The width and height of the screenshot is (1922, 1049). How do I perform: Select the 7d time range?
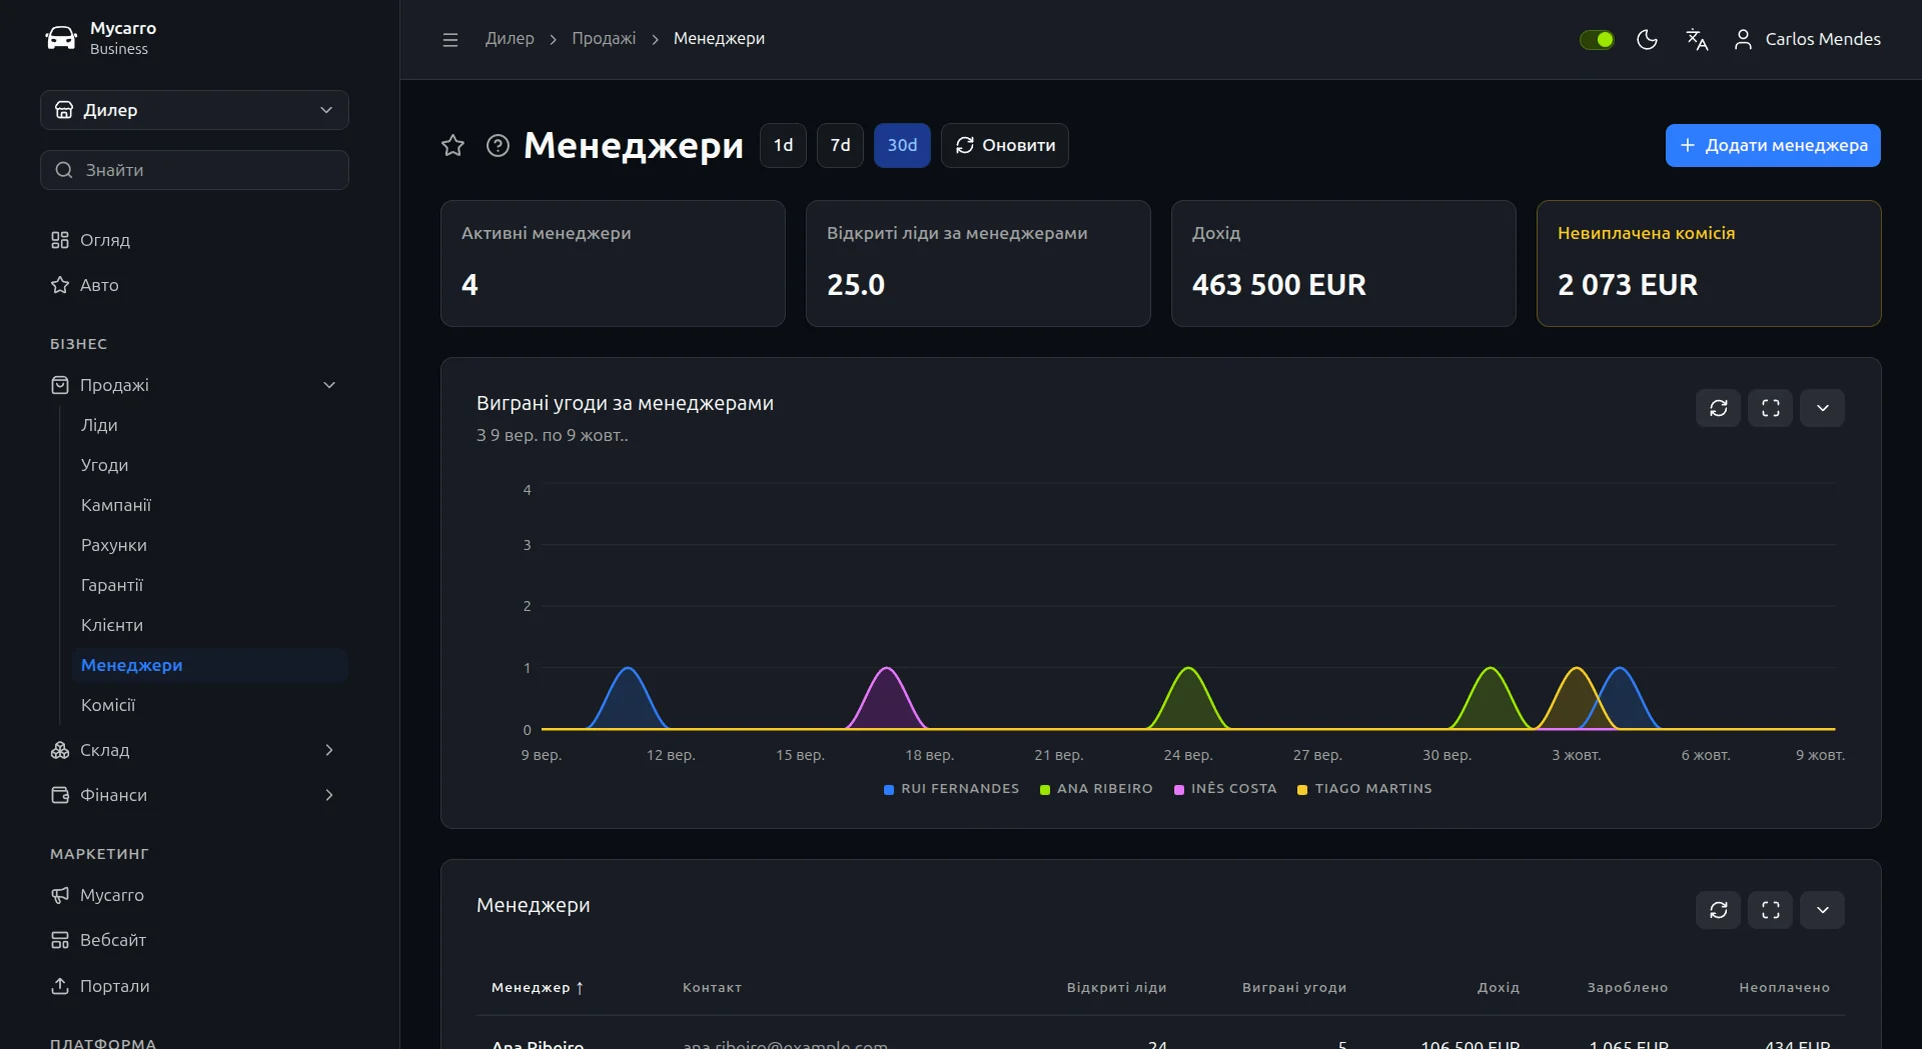pos(840,145)
